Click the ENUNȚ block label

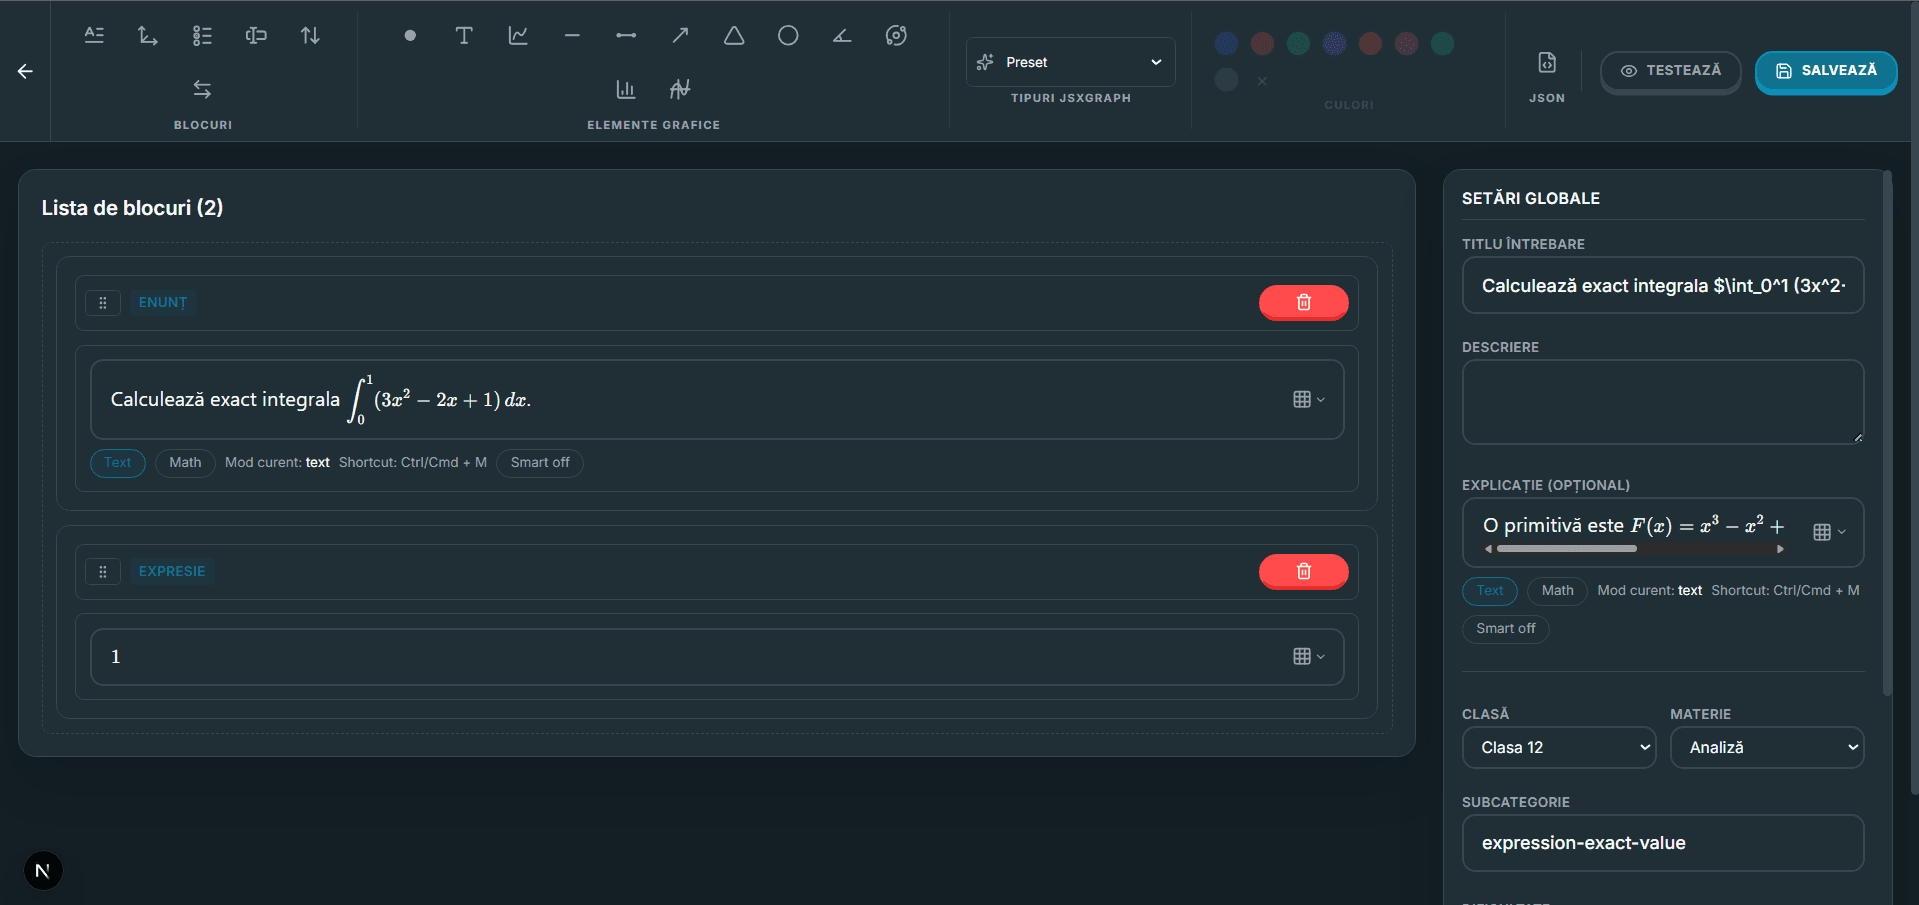[x=163, y=302]
